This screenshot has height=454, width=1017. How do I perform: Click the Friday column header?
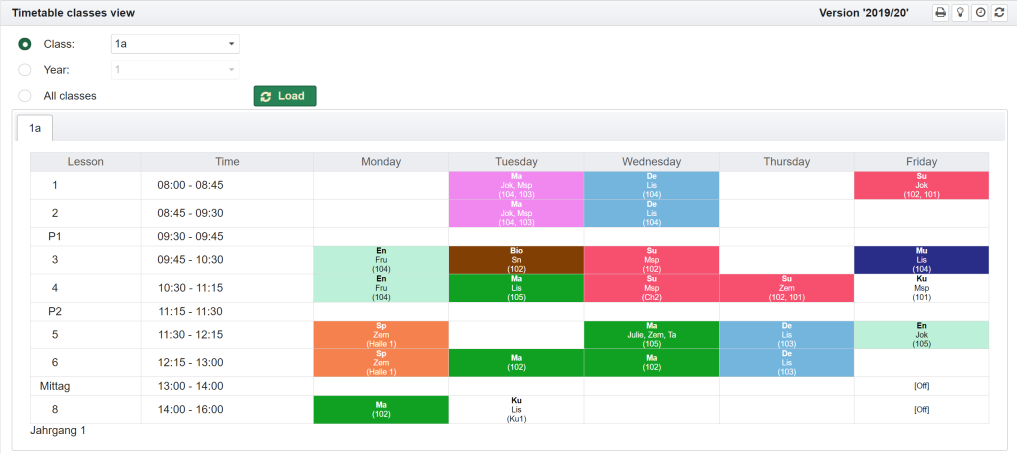pos(921,161)
